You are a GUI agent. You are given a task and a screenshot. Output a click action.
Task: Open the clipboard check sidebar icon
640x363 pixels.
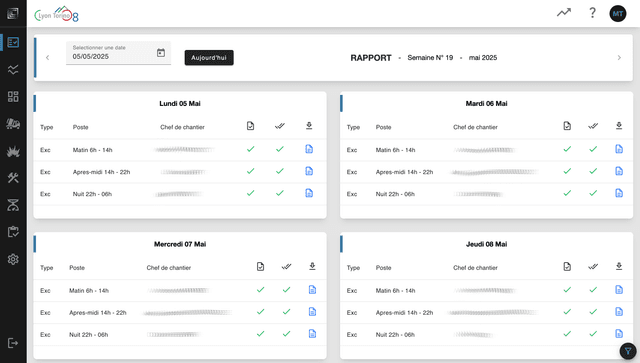tap(13, 232)
